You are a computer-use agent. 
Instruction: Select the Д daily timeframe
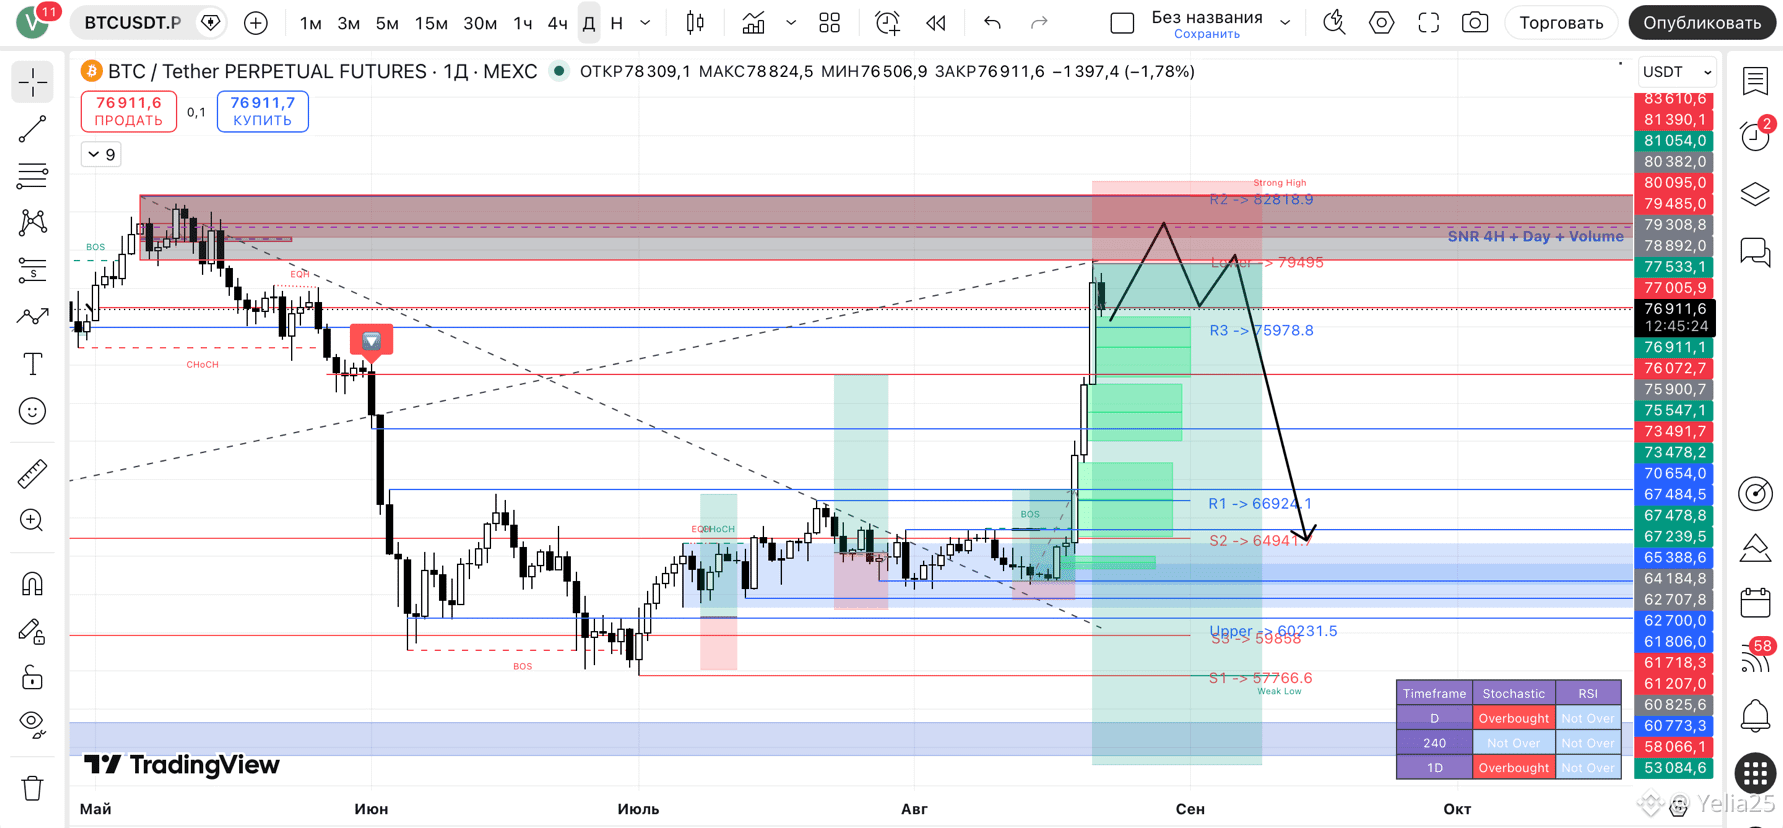(x=589, y=22)
